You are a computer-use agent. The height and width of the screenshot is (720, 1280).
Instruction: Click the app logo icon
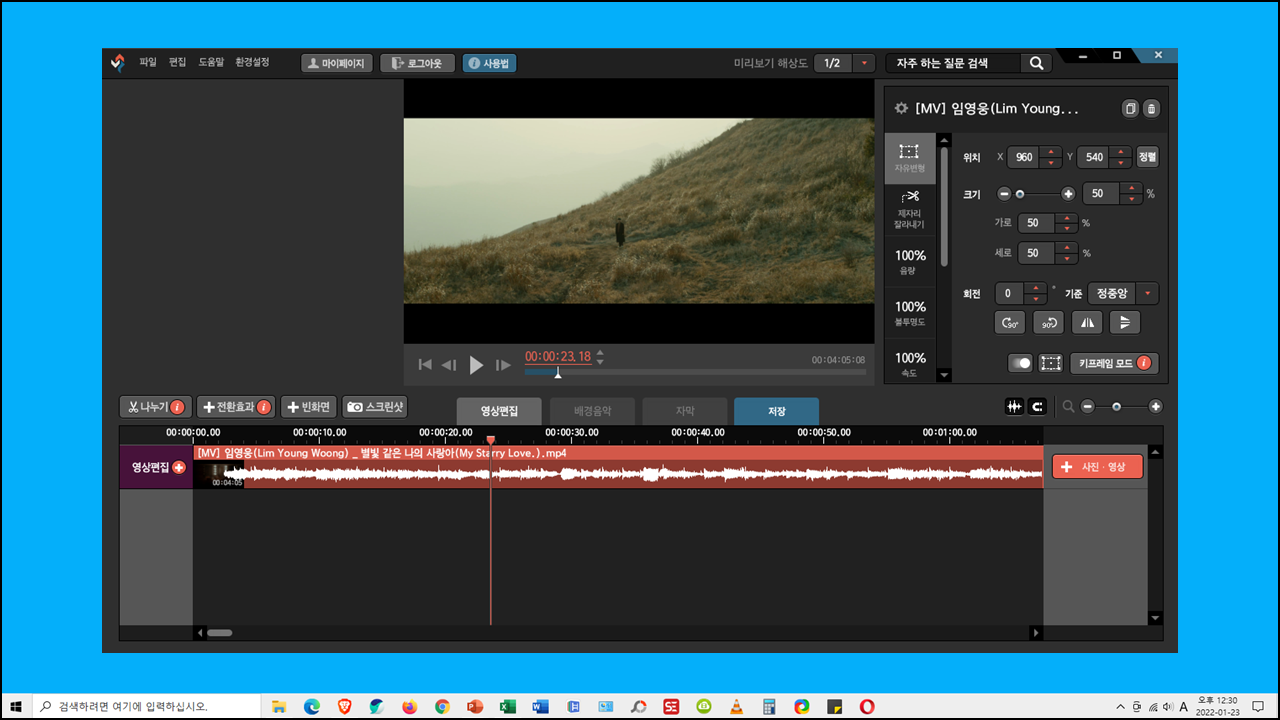tap(118, 63)
